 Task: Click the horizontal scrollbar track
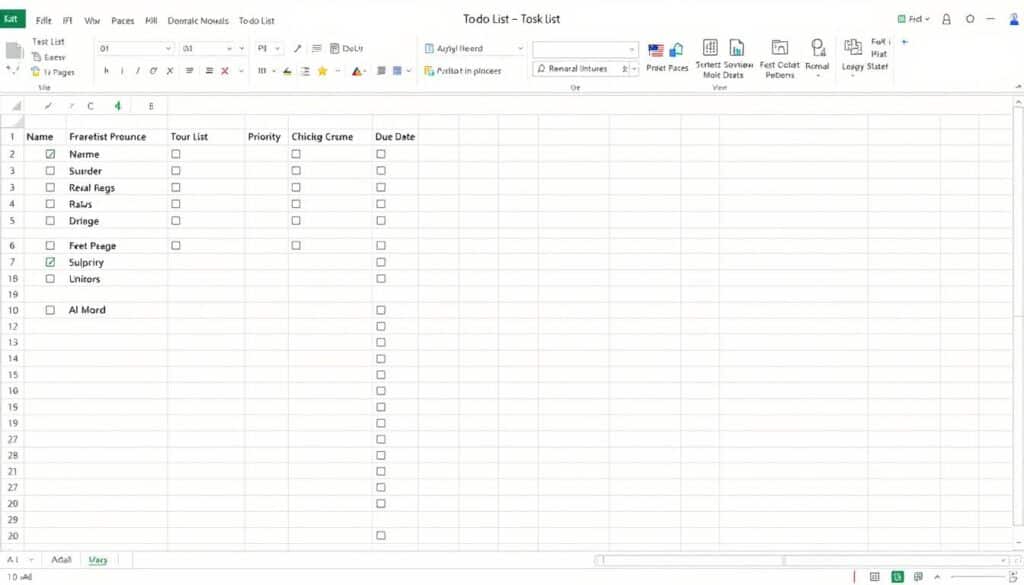click(x=803, y=560)
